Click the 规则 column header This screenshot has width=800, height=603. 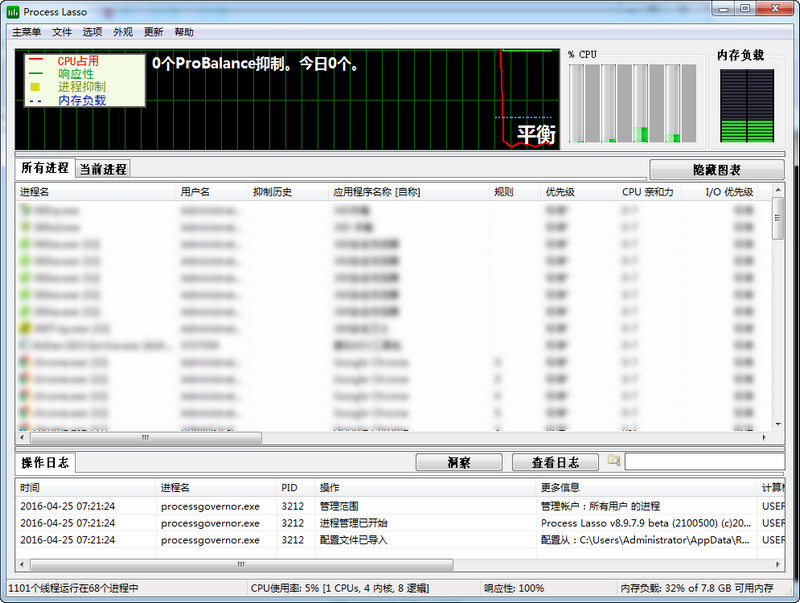pyautogui.click(x=514, y=192)
